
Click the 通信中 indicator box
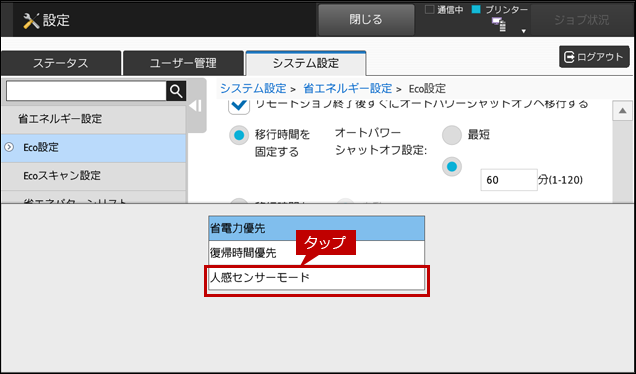pos(429,10)
